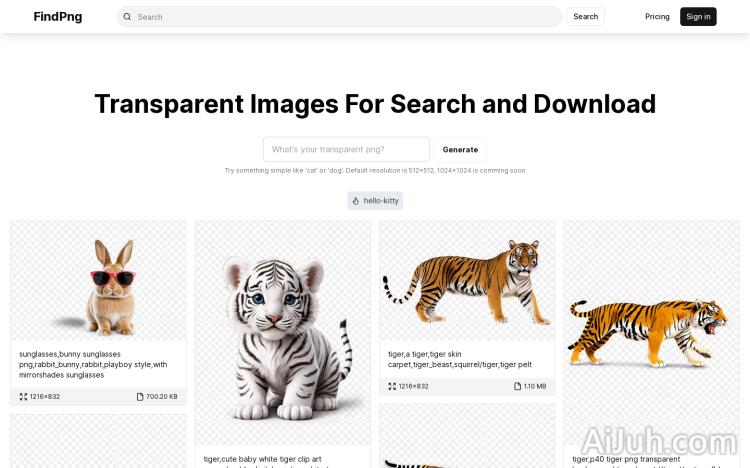Click the magnifier icon in the search bar
The image size is (750, 468).
coord(127,17)
